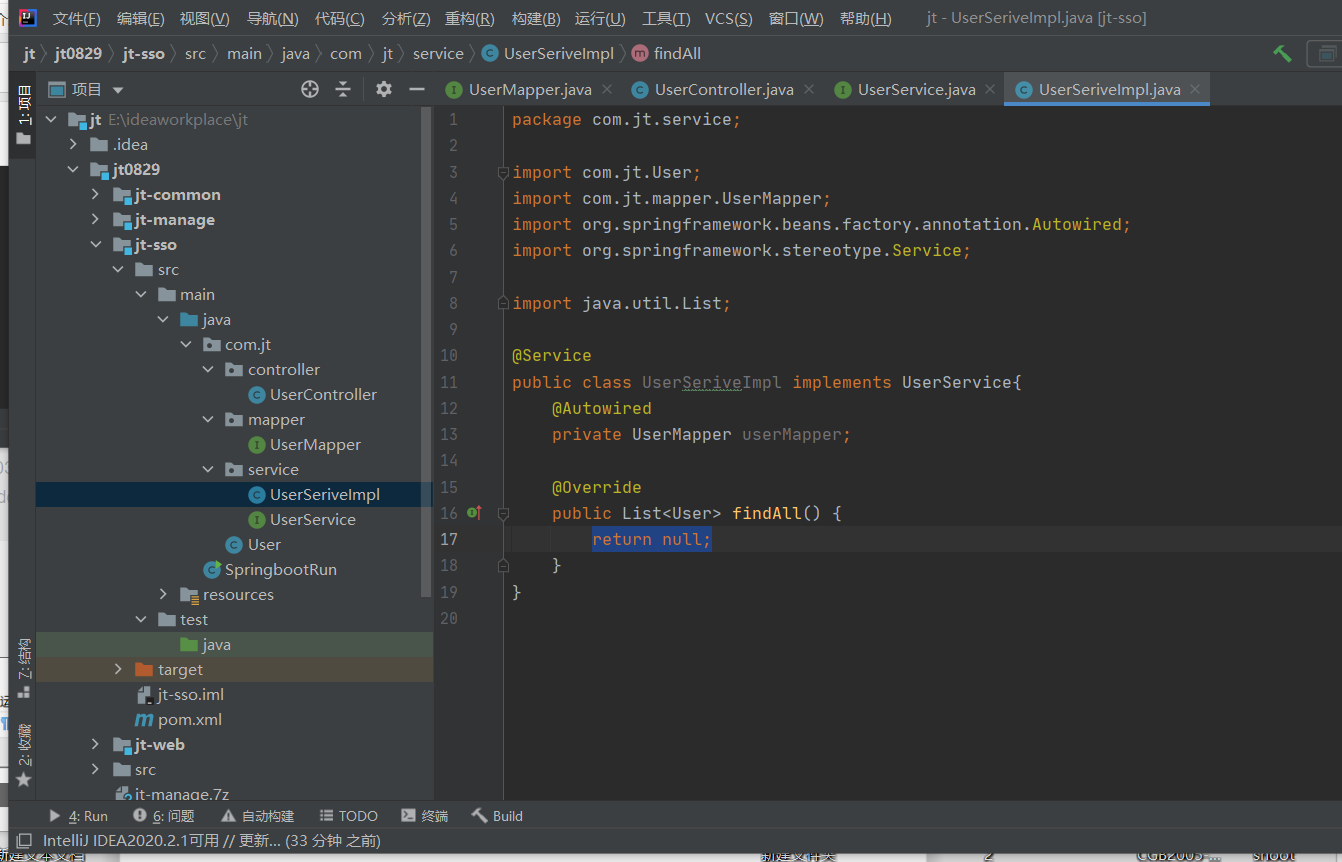Screen dimensions: 1342x862
Task: Select SpringbootRun in project tree
Action: pos(270,570)
